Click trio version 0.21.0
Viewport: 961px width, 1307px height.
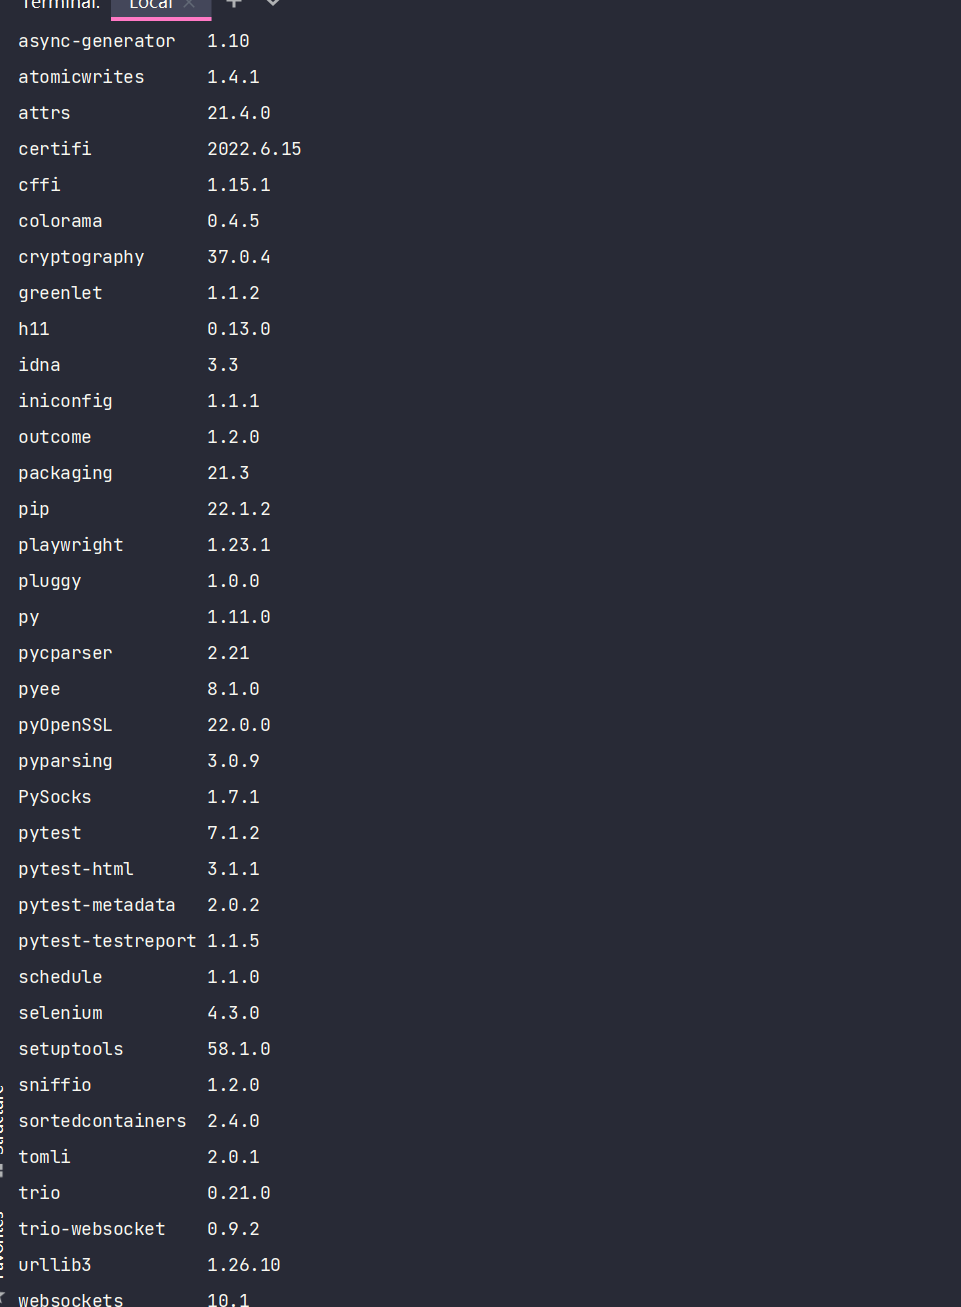click(x=239, y=1193)
